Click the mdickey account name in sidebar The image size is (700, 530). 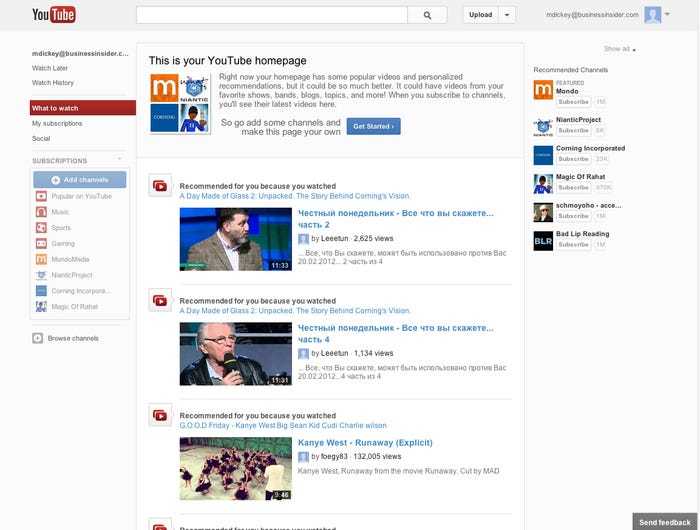tap(80, 53)
